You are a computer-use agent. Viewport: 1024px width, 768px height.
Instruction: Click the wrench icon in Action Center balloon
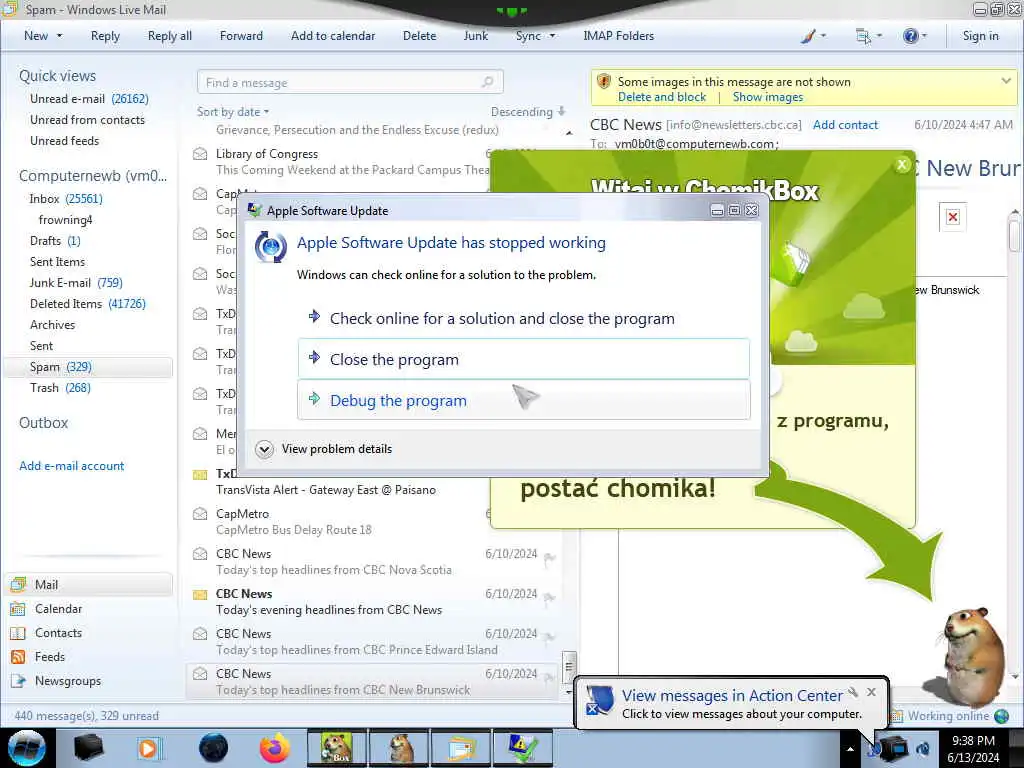coord(853,692)
